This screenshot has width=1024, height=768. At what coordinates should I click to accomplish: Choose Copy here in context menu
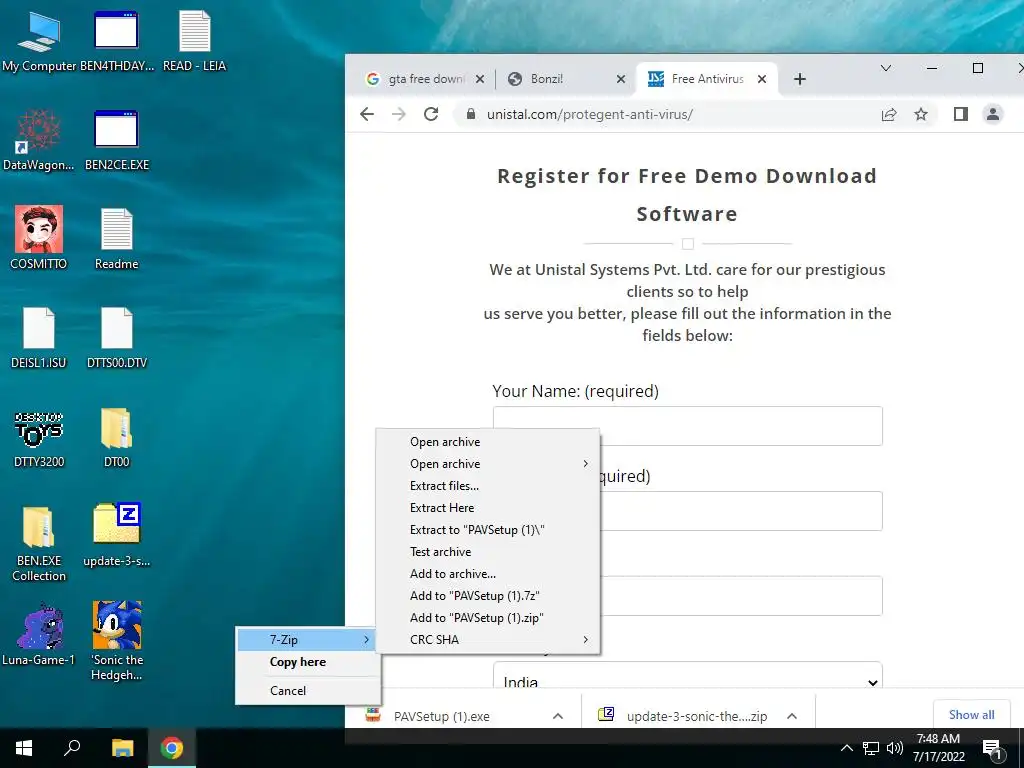point(308,662)
